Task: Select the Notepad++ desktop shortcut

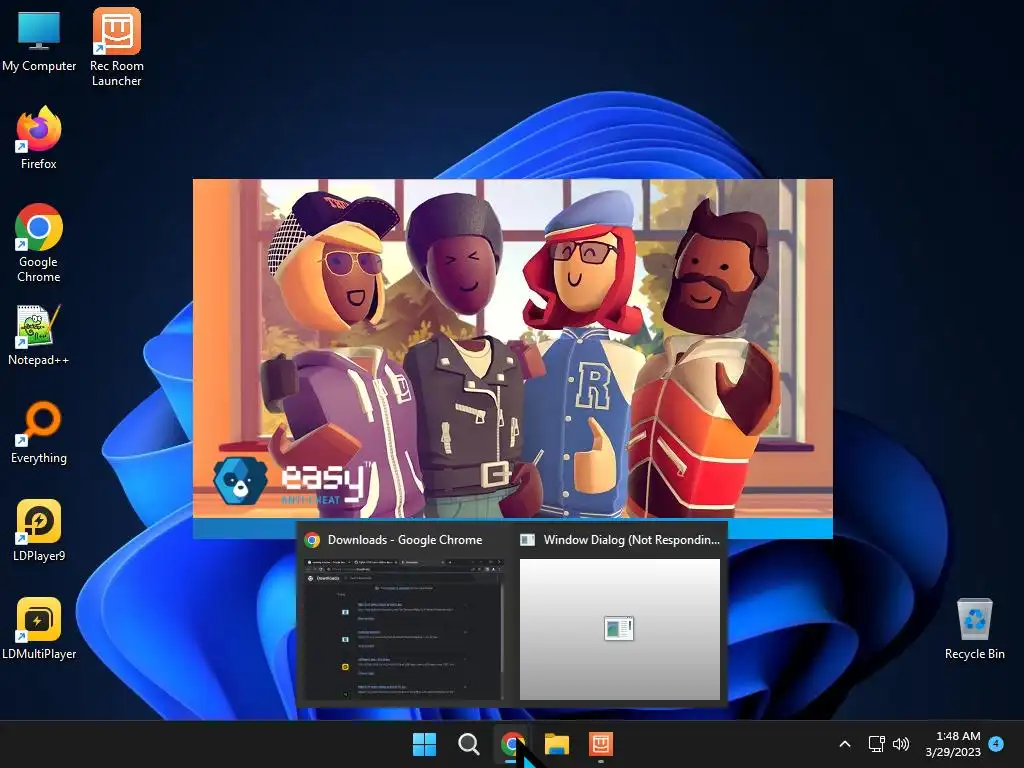Action: (39, 334)
